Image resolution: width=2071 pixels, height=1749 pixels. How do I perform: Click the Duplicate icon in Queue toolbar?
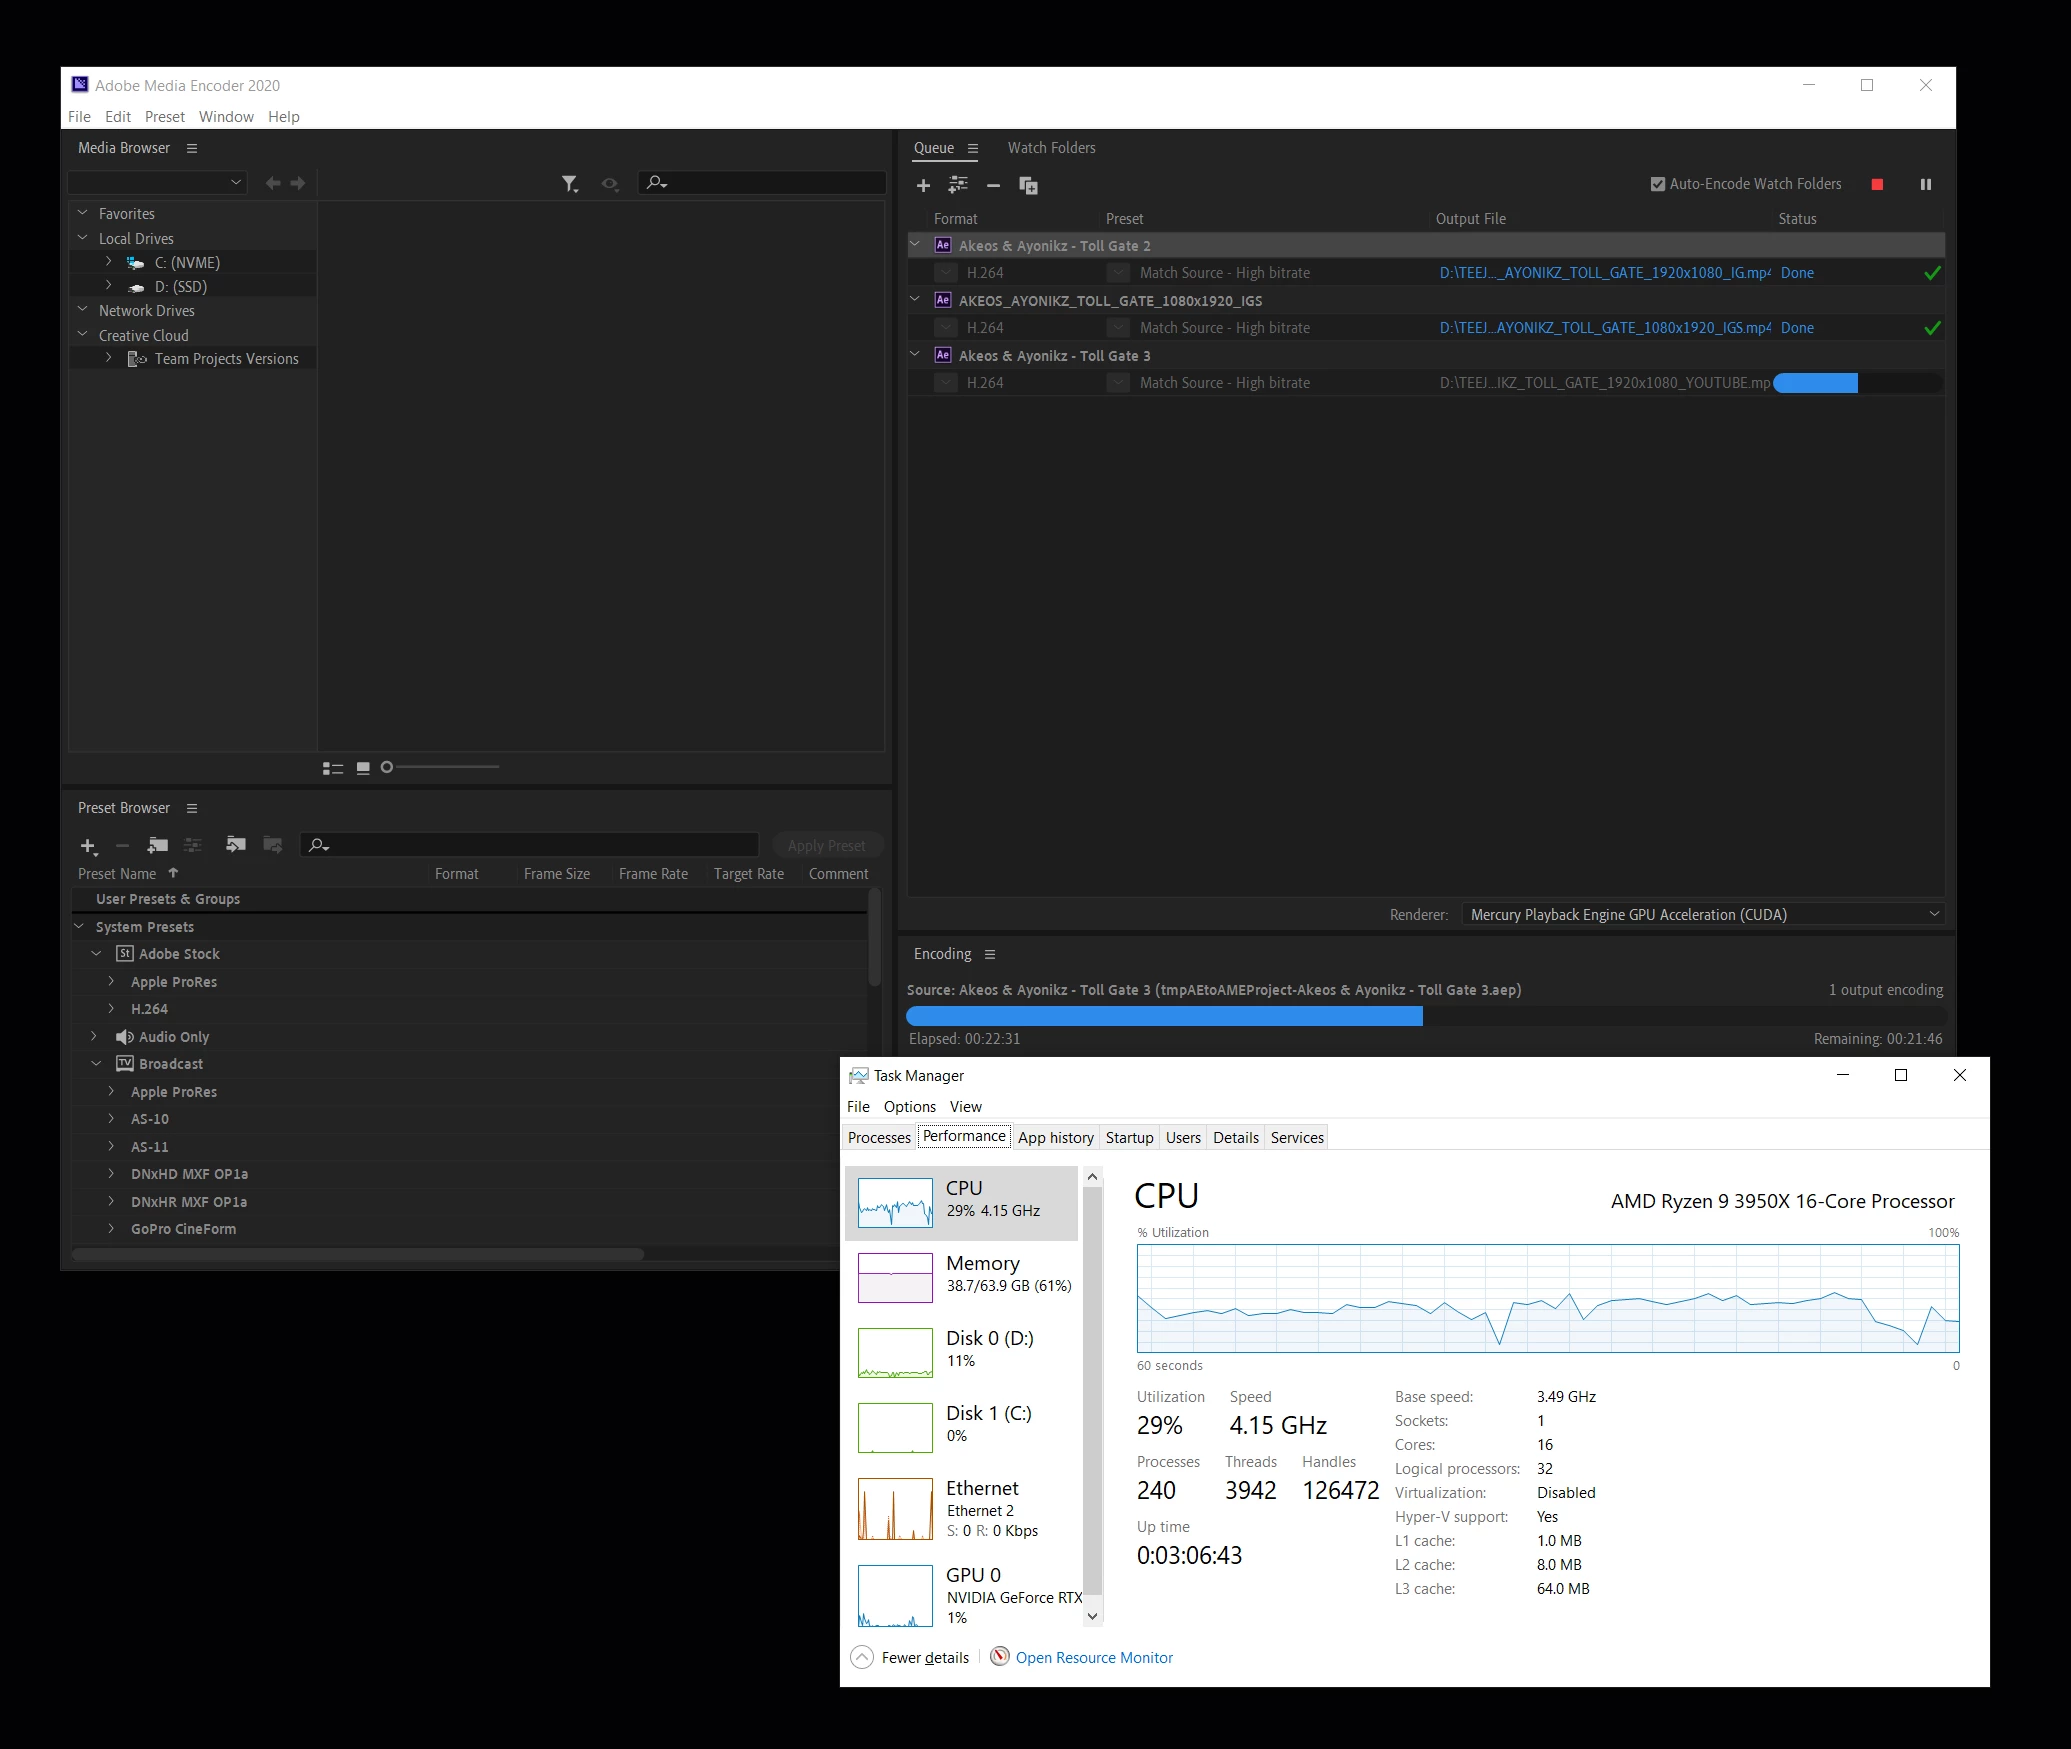1028,185
